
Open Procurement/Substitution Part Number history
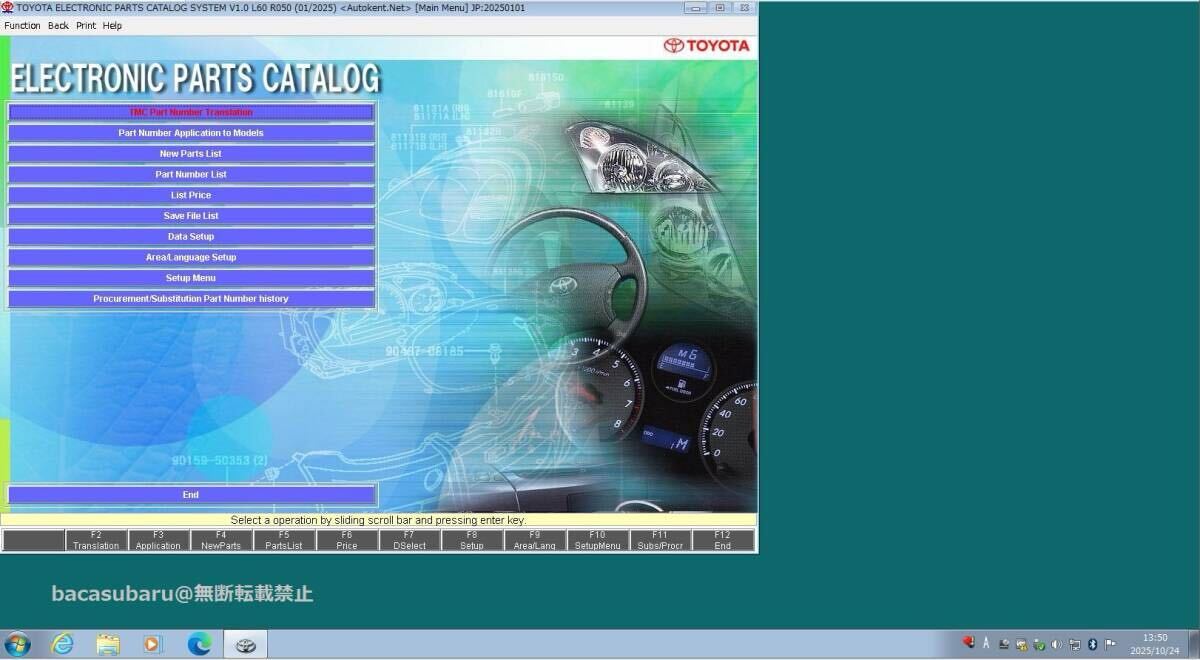click(x=190, y=298)
